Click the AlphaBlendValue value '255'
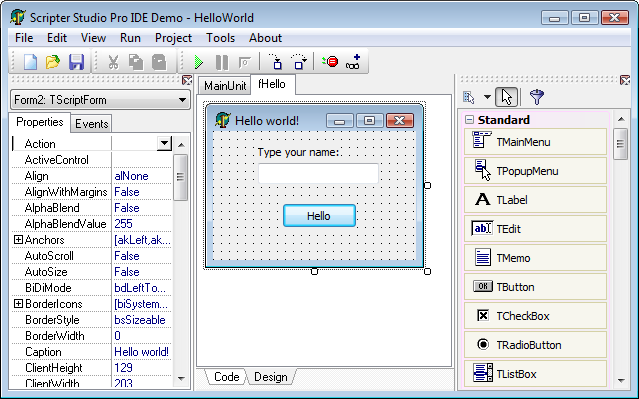This screenshot has width=639, height=399. click(x=123, y=224)
